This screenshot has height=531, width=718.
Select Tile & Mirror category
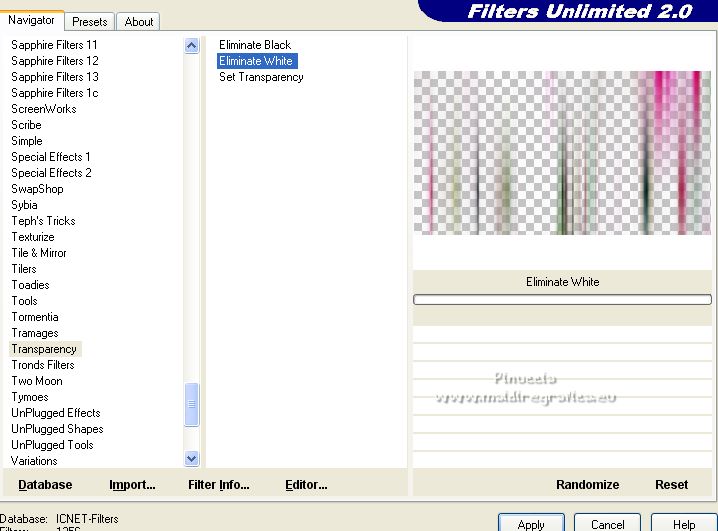(x=39, y=253)
